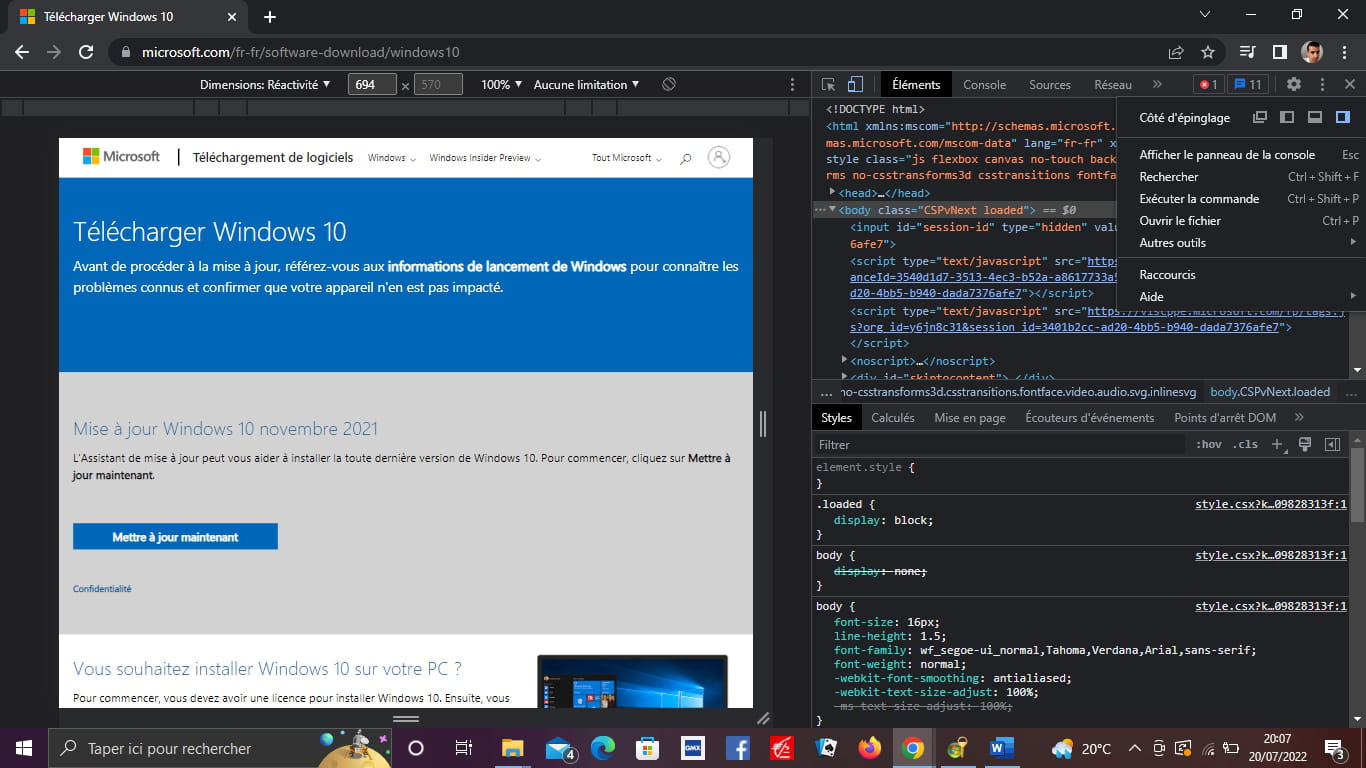Image resolution: width=1366 pixels, height=768 pixels.
Task: Select Afficher le panneau de la console
Action: click(1241, 155)
